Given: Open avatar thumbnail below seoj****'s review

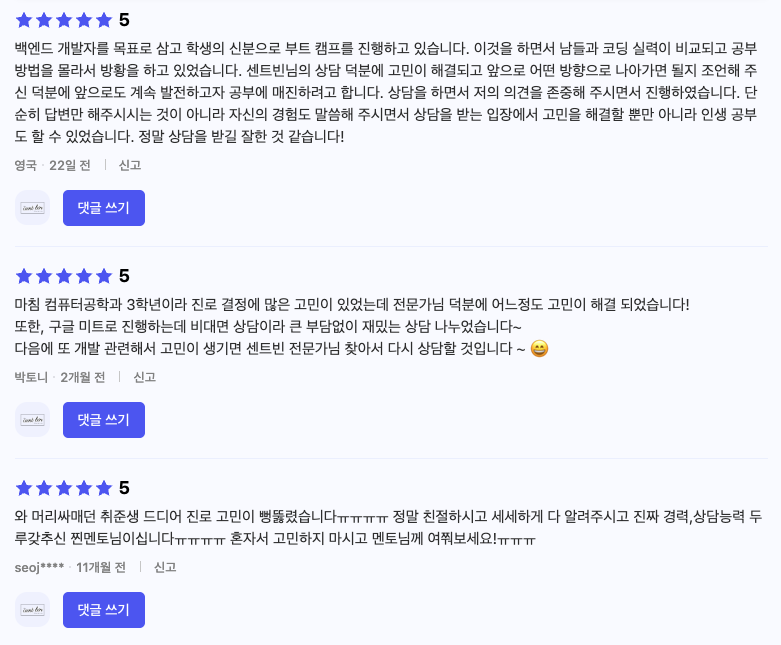Looking at the screenshot, I should 32,610.
